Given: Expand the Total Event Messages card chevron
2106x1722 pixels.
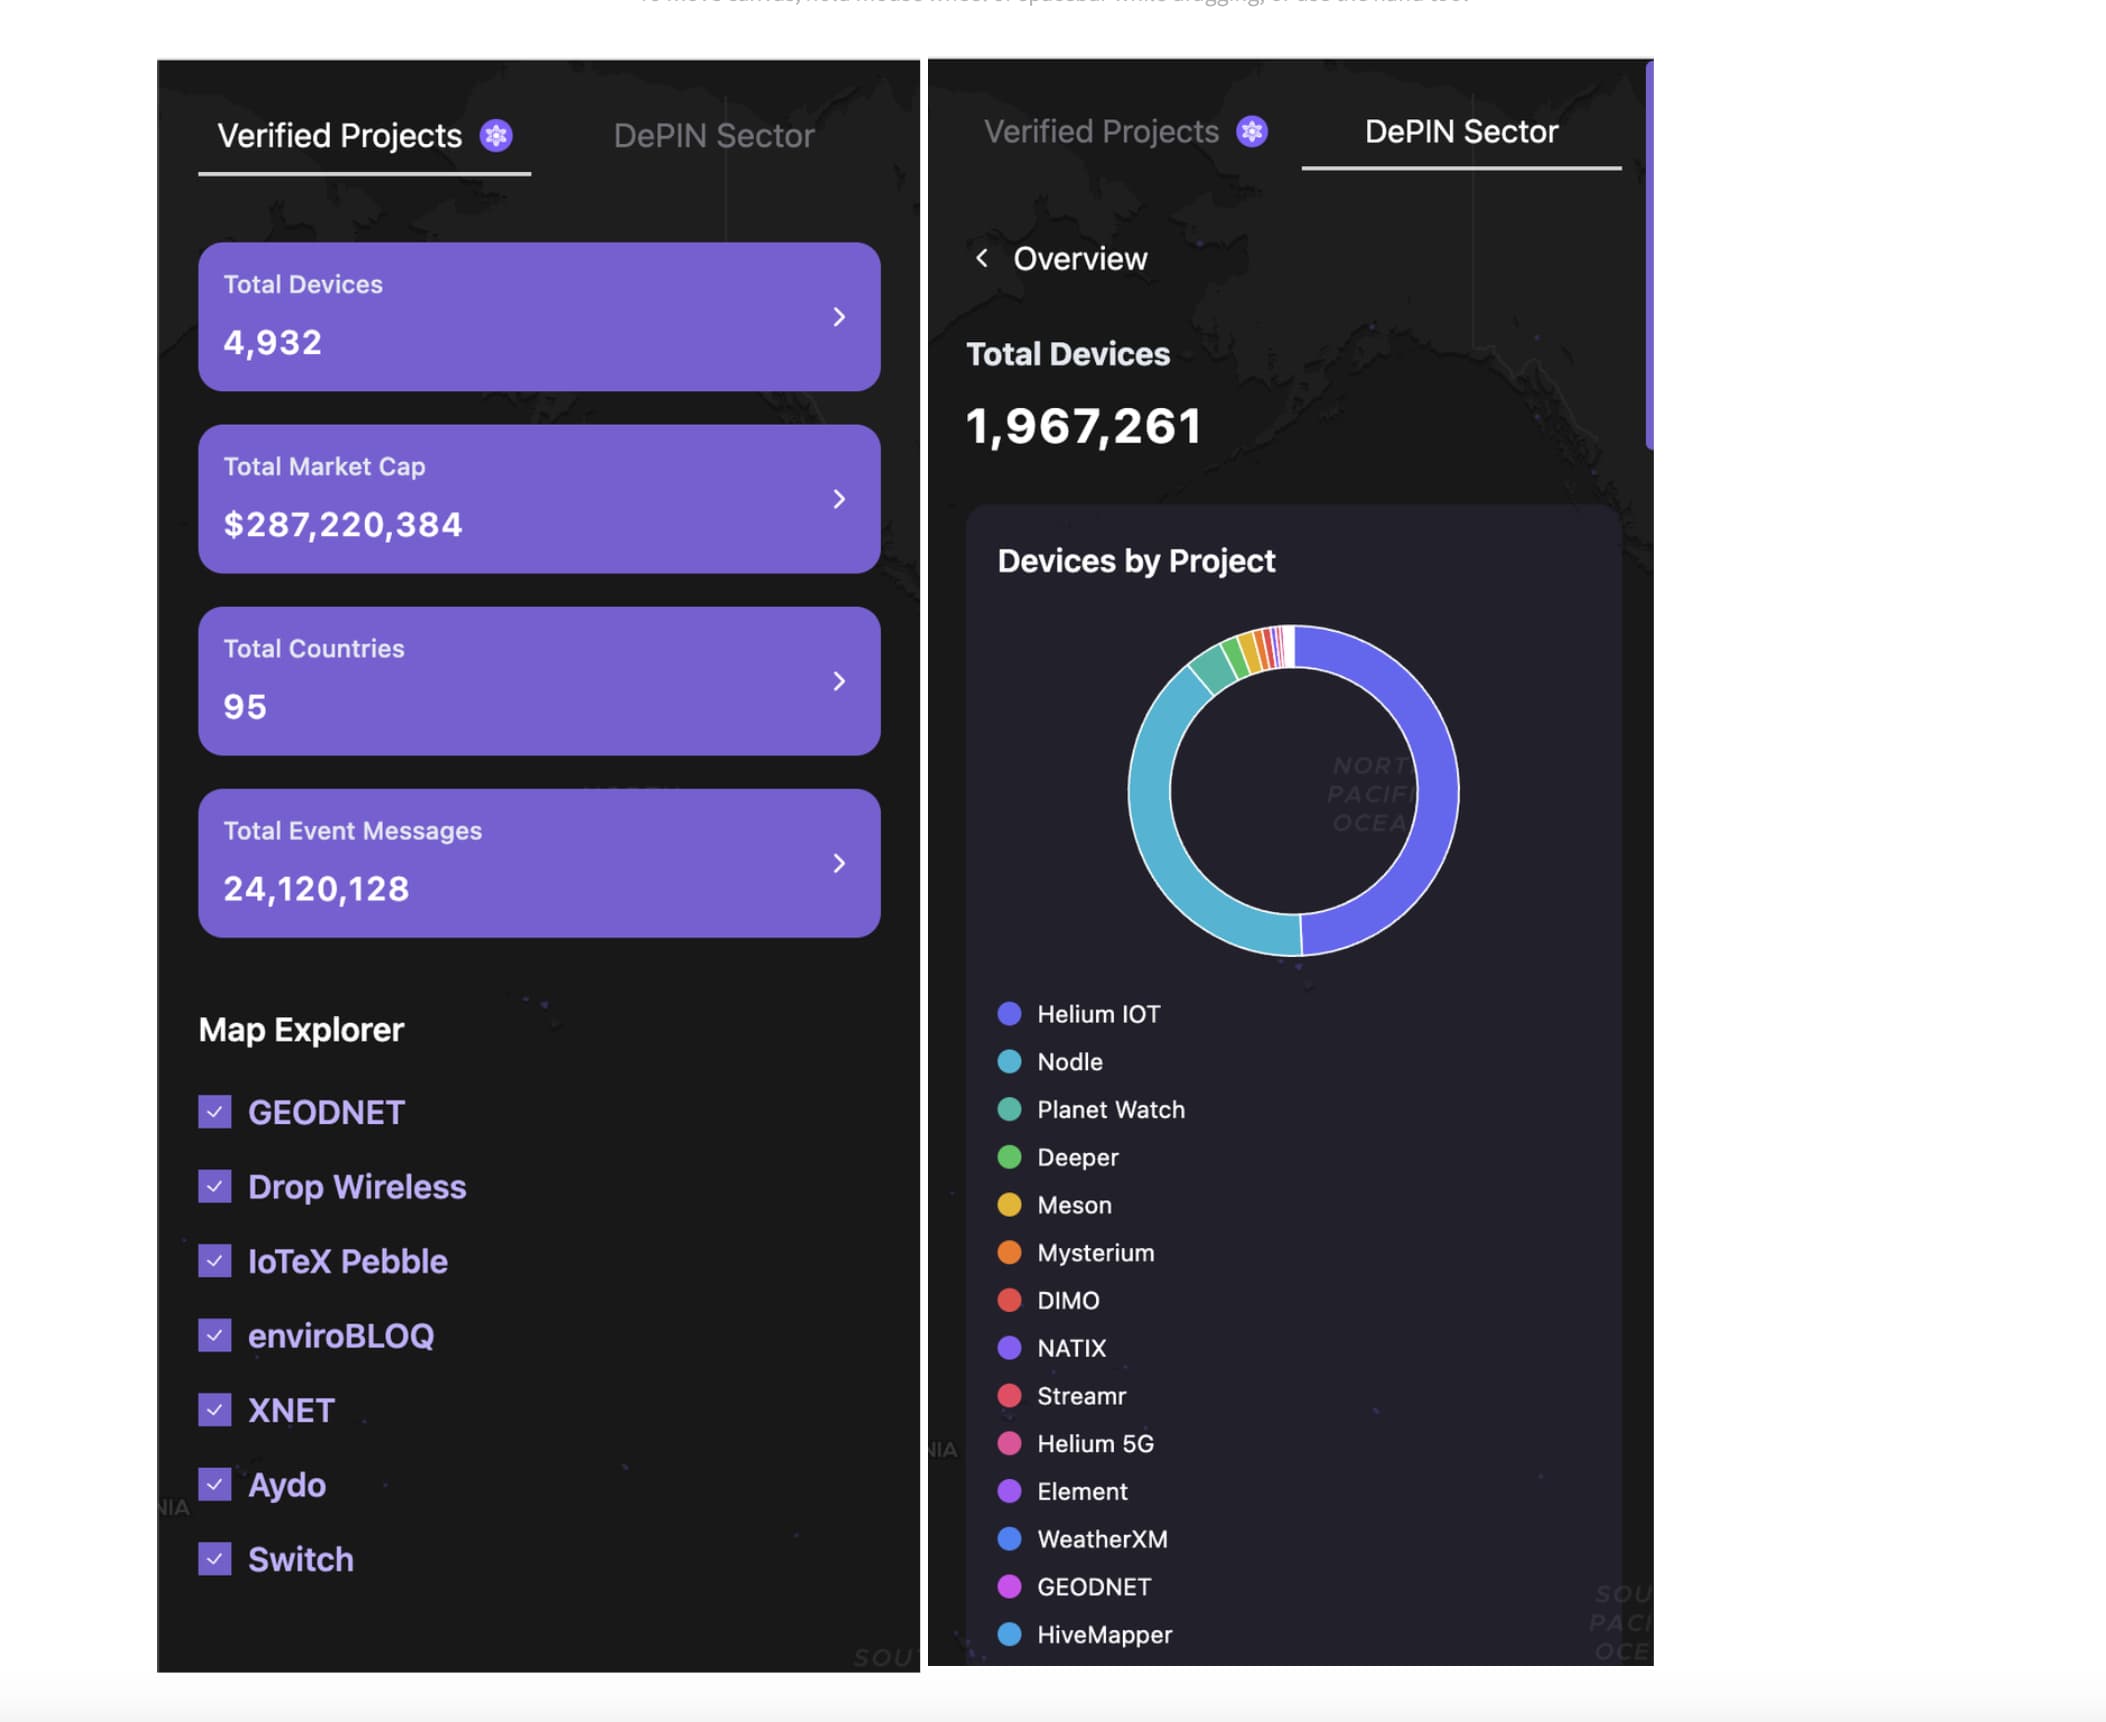Looking at the screenshot, I should click(839, 863).
